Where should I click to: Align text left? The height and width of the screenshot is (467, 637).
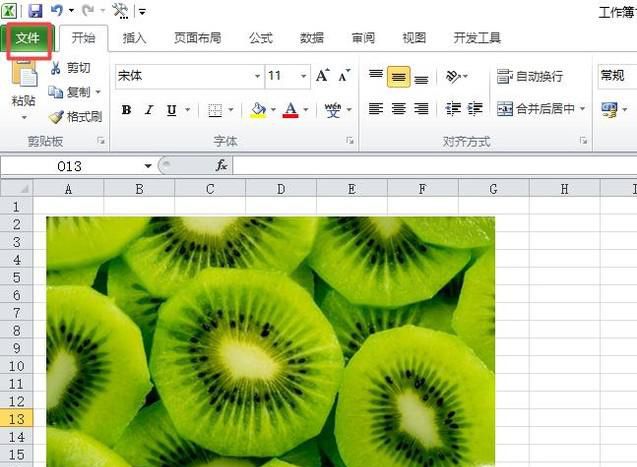pos(376,108)
